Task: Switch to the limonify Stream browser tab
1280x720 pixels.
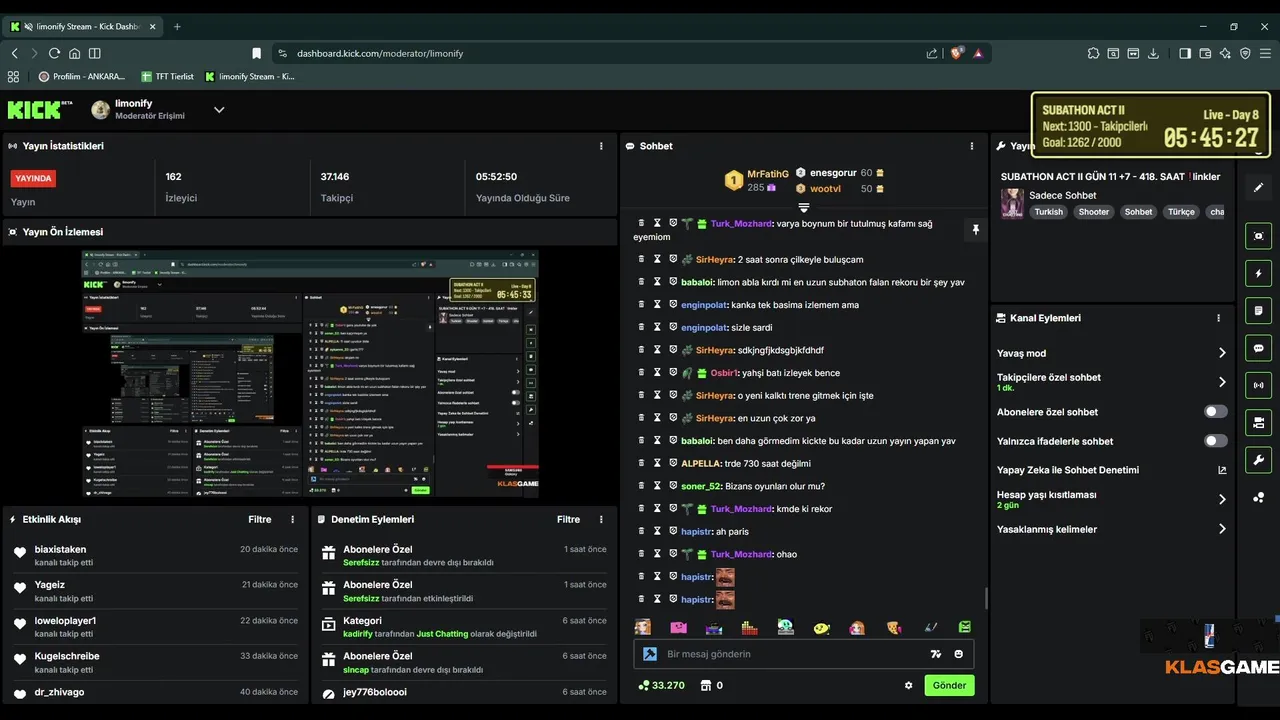Action: click(x=82, y=26)
